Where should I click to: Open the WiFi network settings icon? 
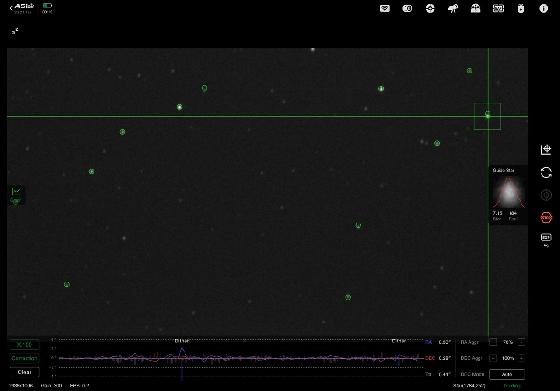pyautogui.click(x=385, y=8)
